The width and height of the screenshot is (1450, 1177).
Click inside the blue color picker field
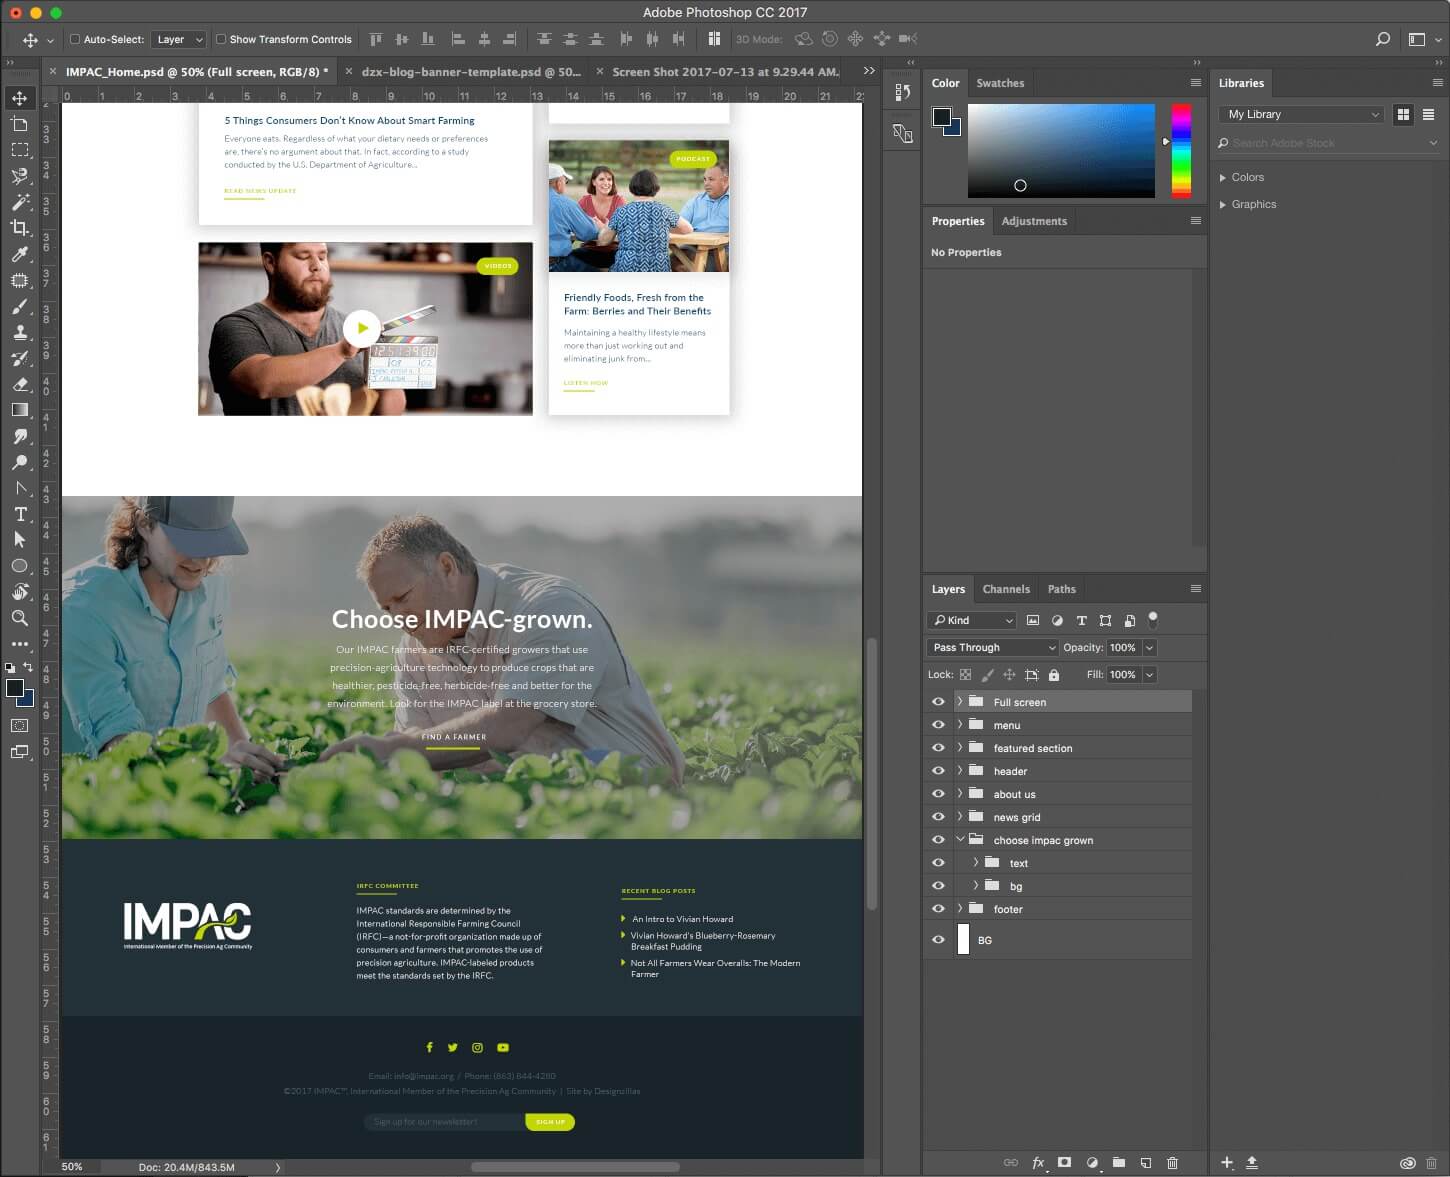1061,150
